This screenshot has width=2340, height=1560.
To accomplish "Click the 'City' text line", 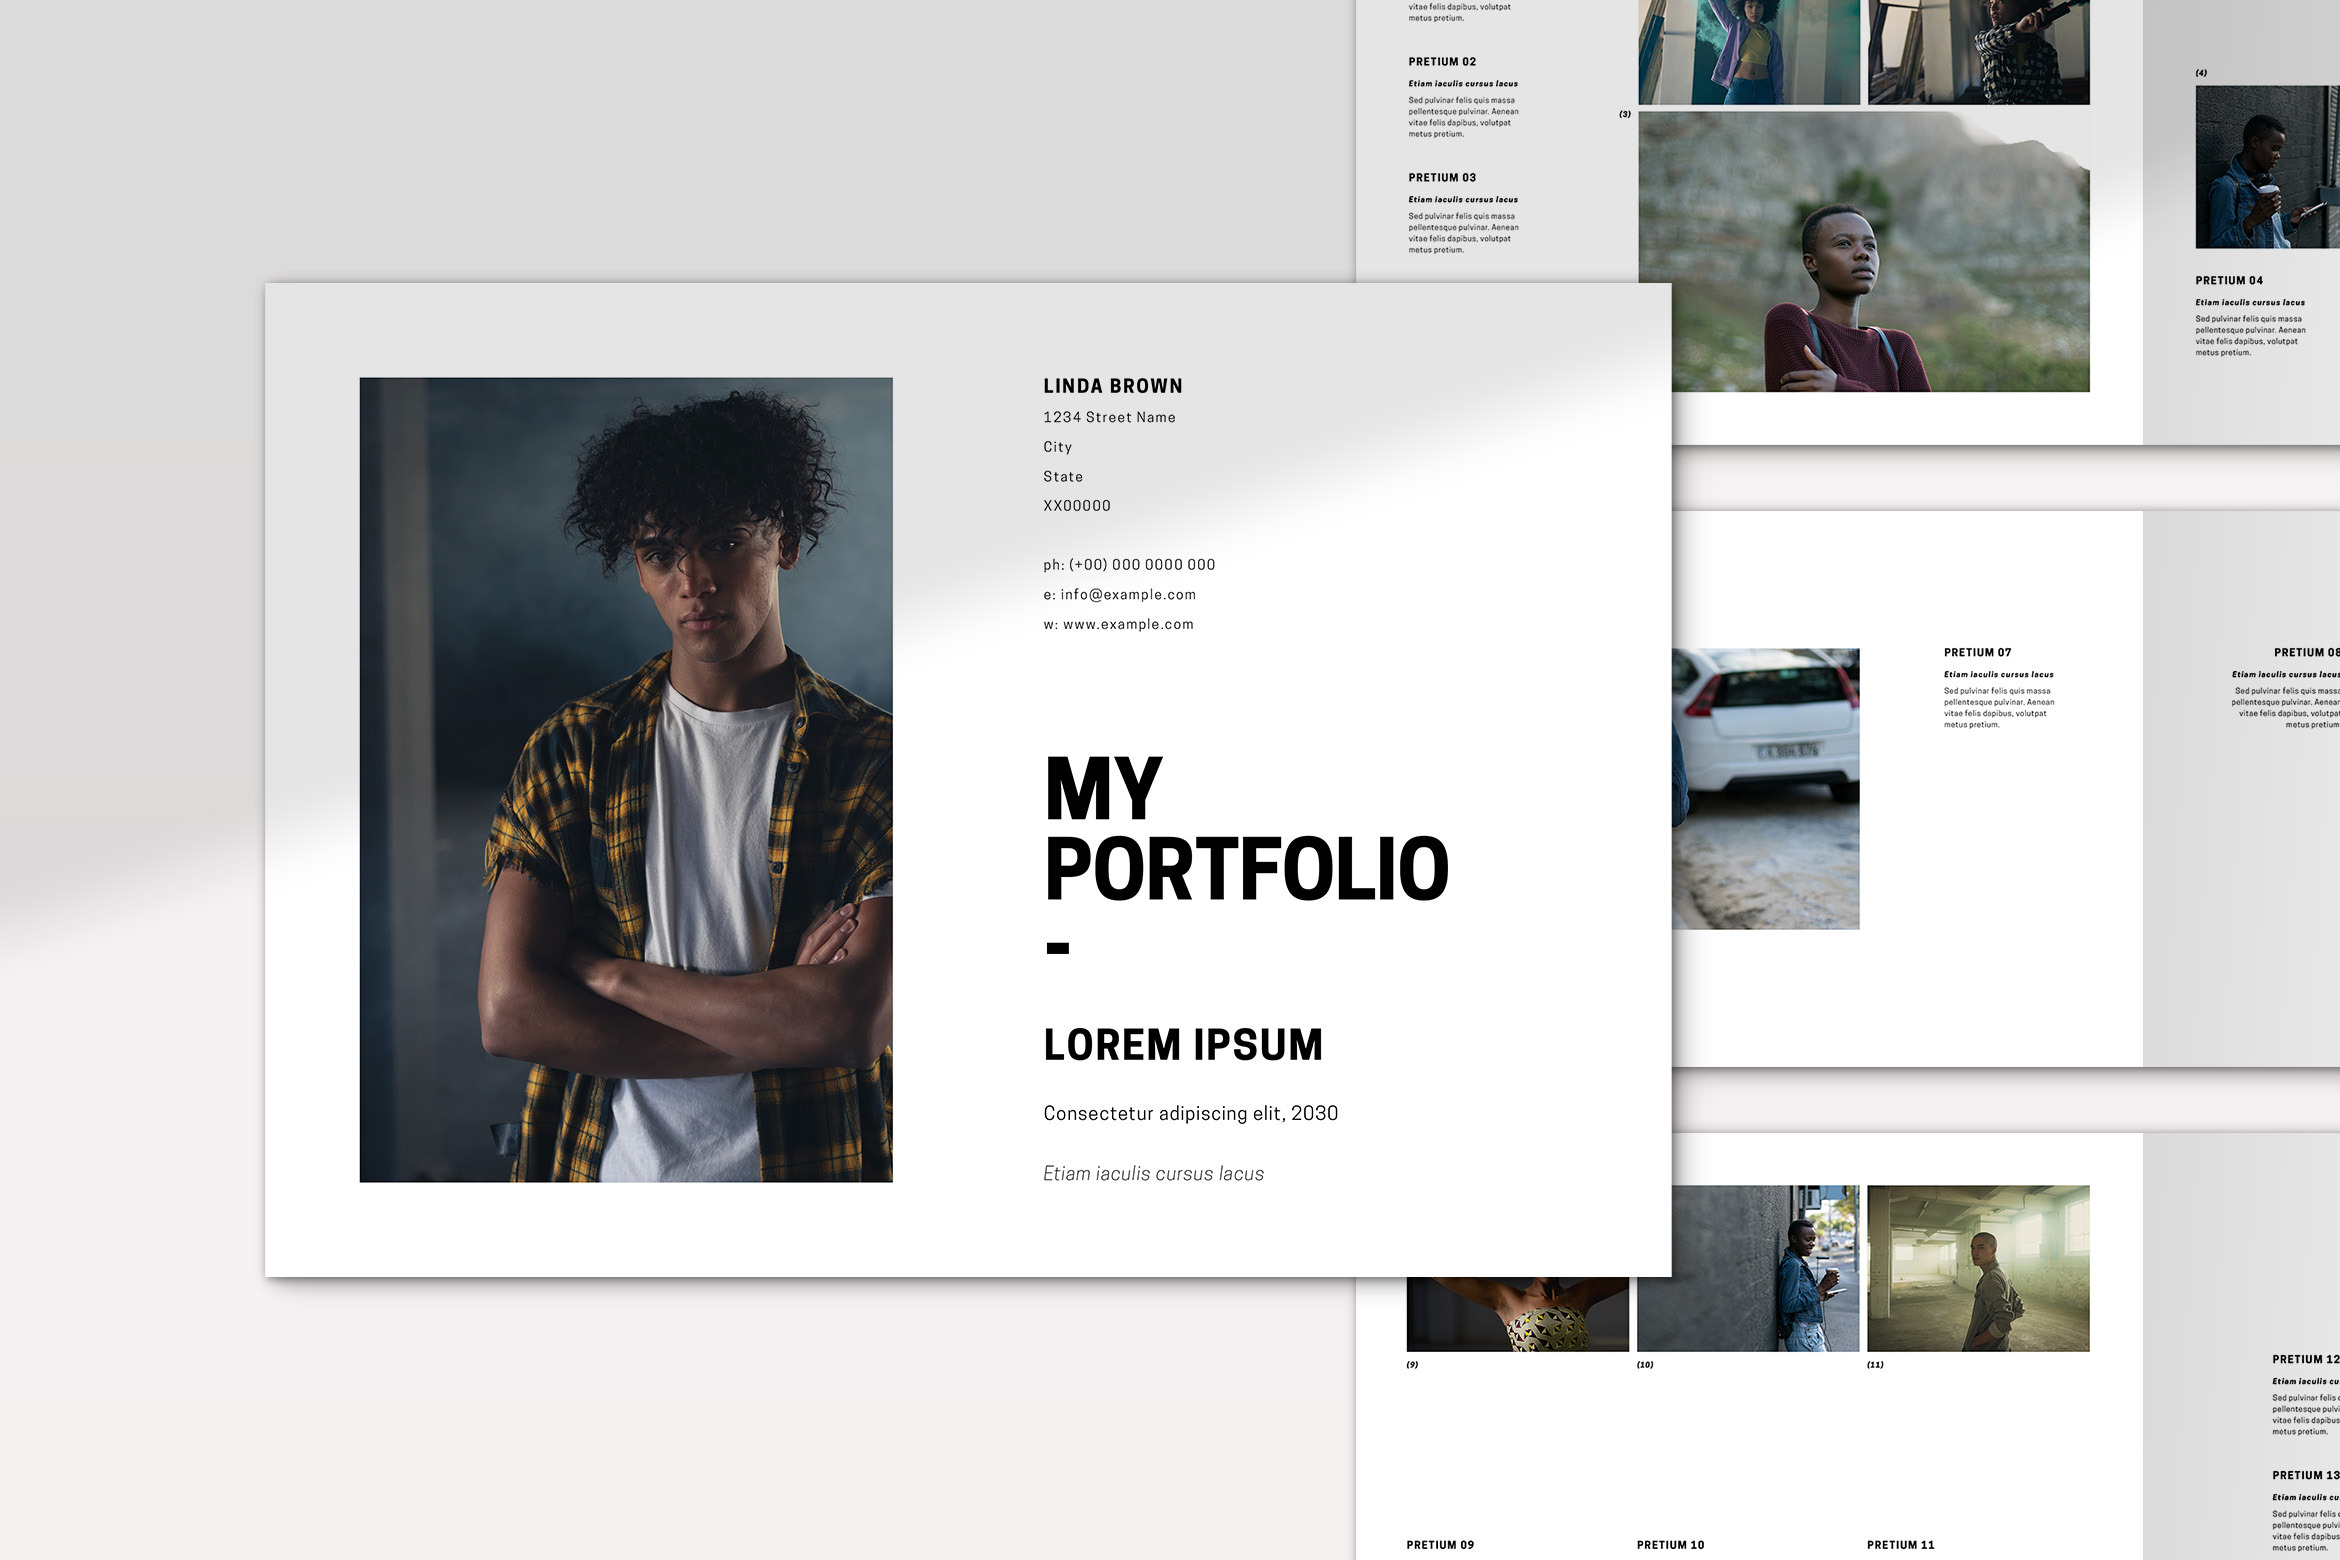I will [x=1057, y=447].
